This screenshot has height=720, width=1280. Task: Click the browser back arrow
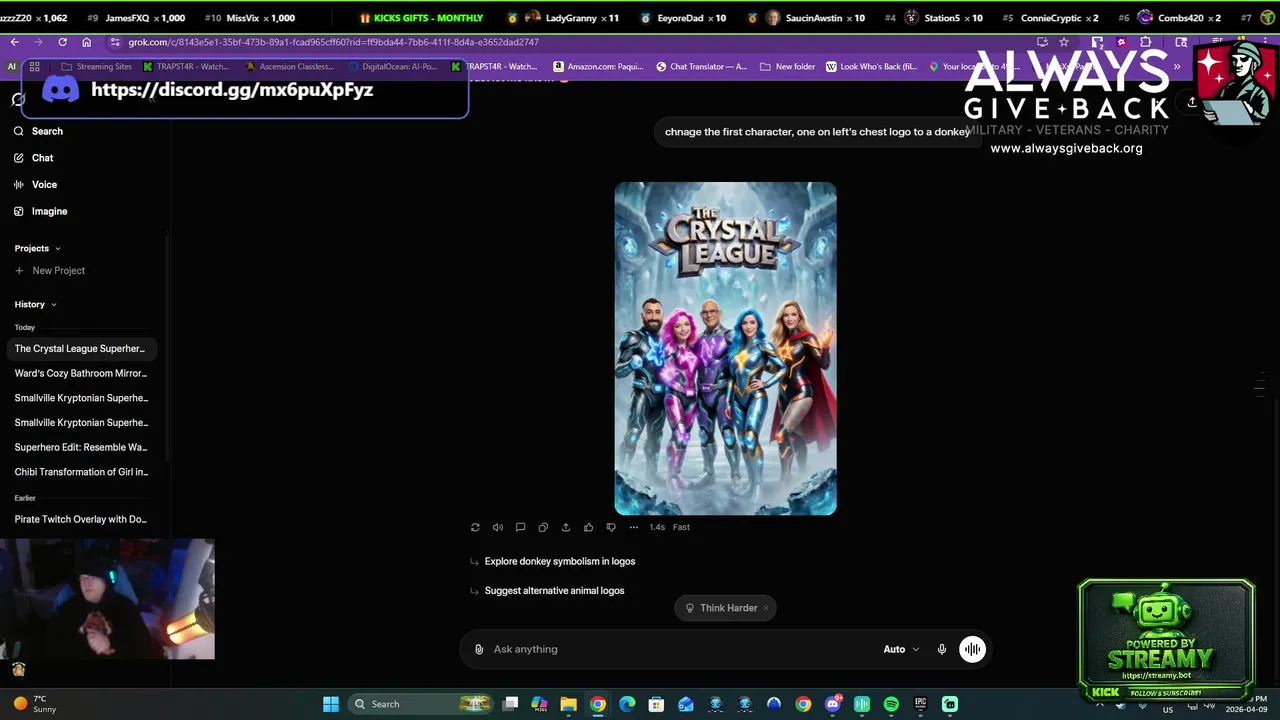(x=14, y=42)
